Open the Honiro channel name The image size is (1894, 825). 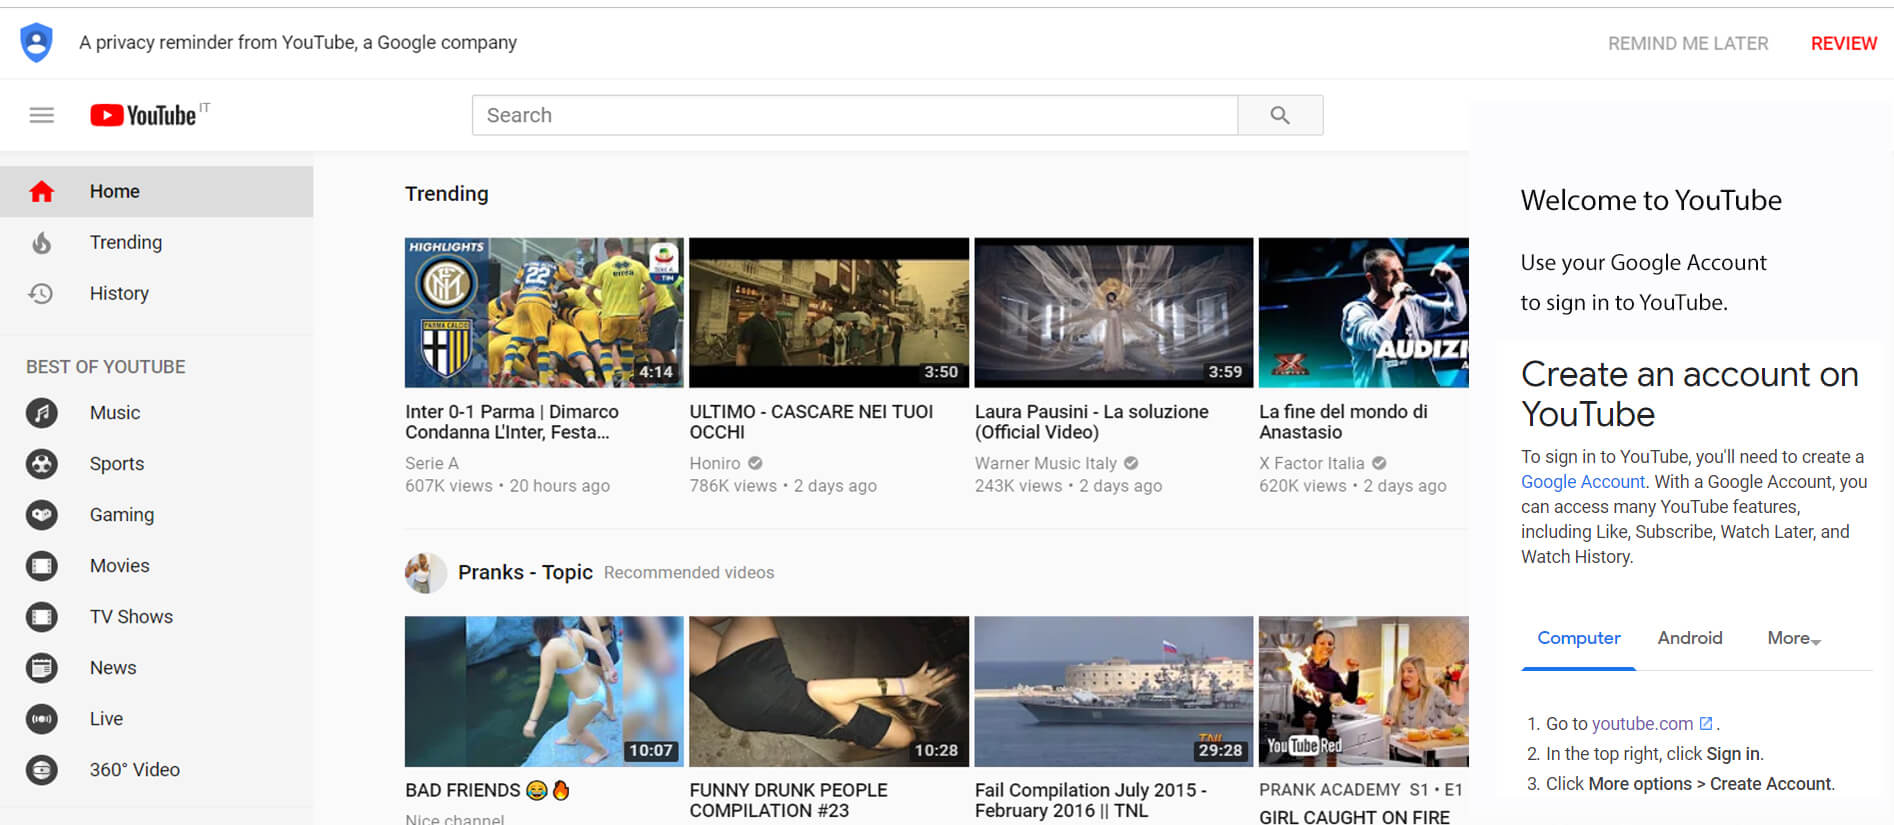click(x=715, y=463)
